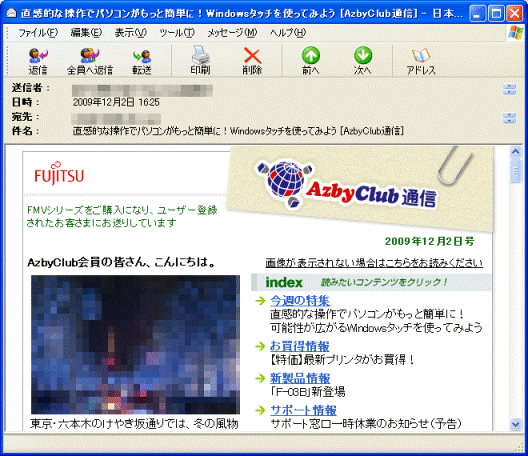Click the text 「F-03B」新登場
528x456 pixels.
pos(308,392)
